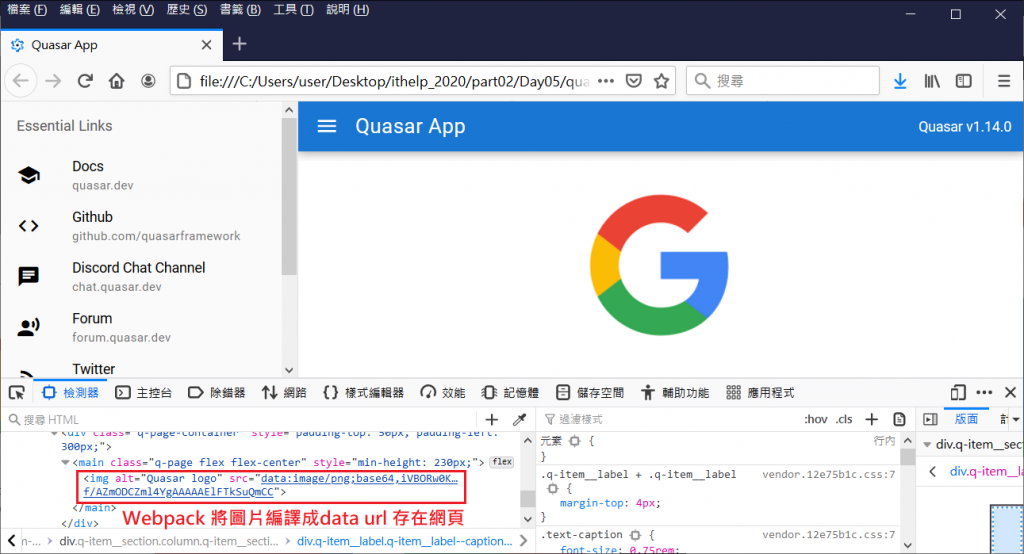The height and width of the screenshot is (554, 1024).
Task: Open the 歷史 (S) menu
Action: 186,10
